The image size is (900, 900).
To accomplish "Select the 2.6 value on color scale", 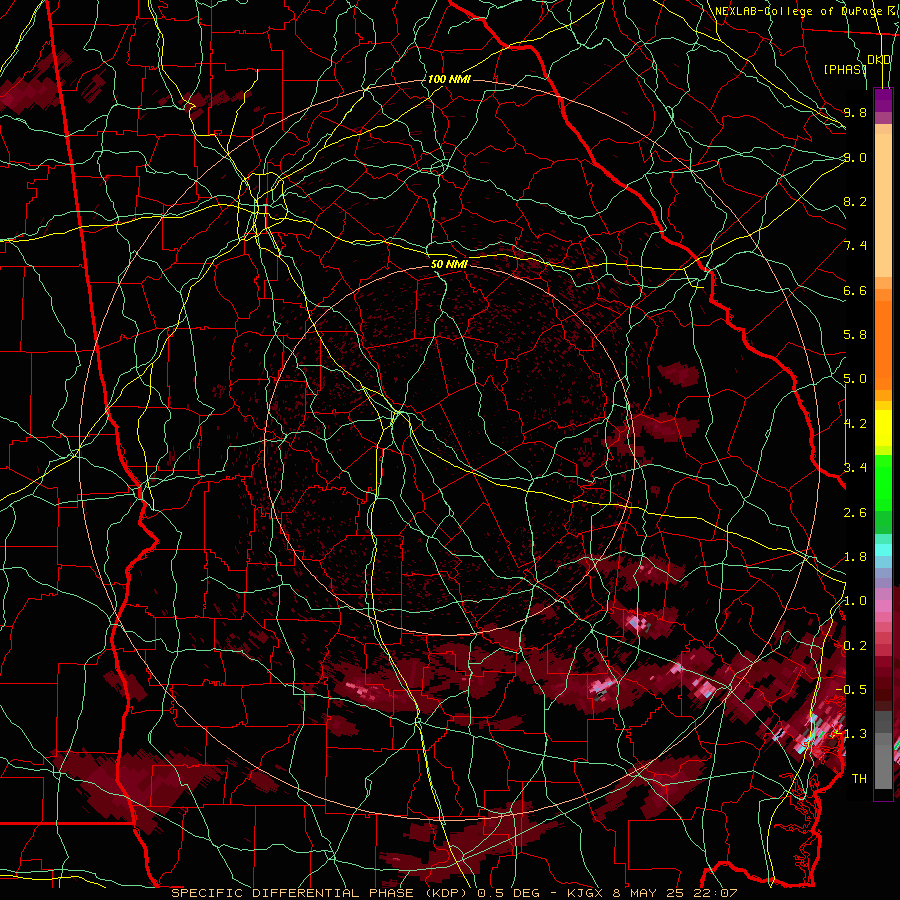I will pos(855,513).
